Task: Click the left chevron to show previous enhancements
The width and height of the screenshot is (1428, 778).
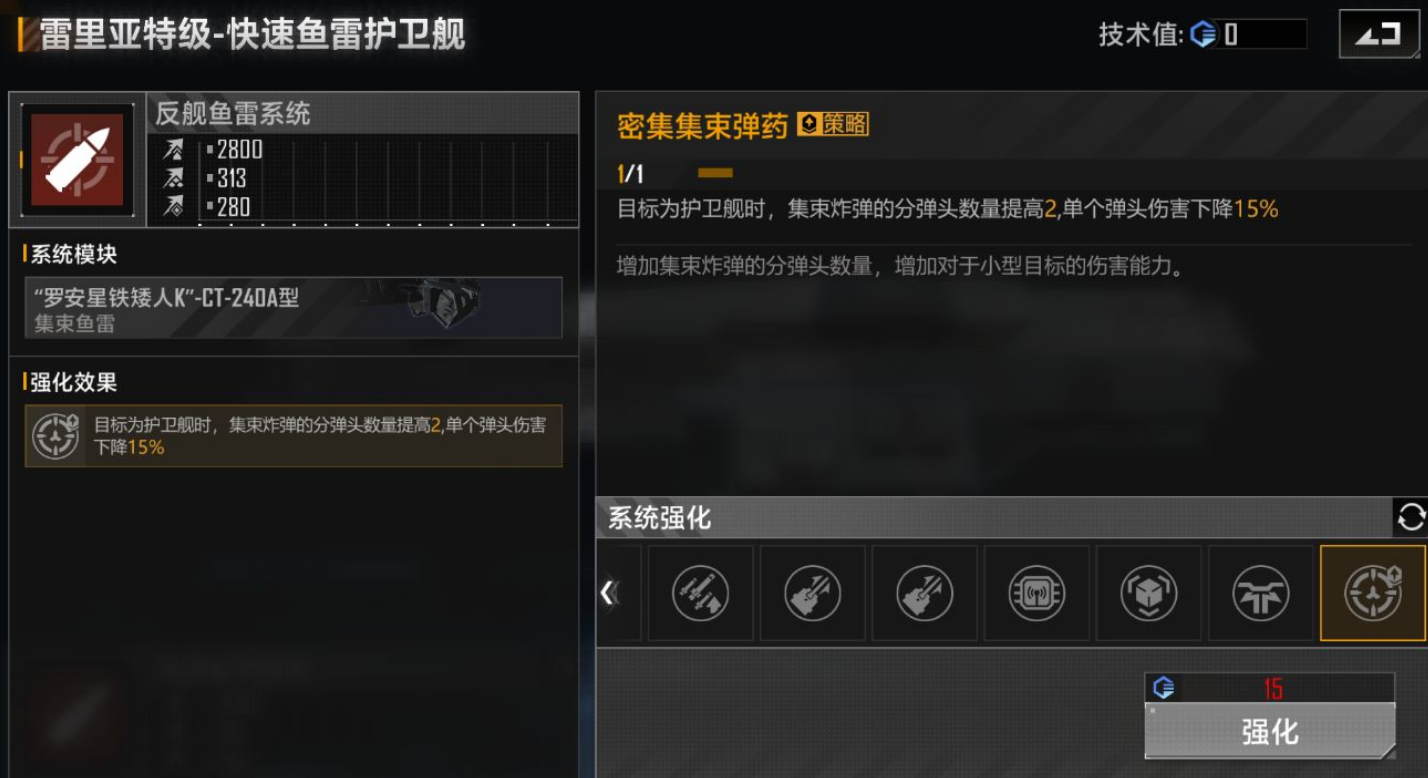Action: (x=607, y=593)
